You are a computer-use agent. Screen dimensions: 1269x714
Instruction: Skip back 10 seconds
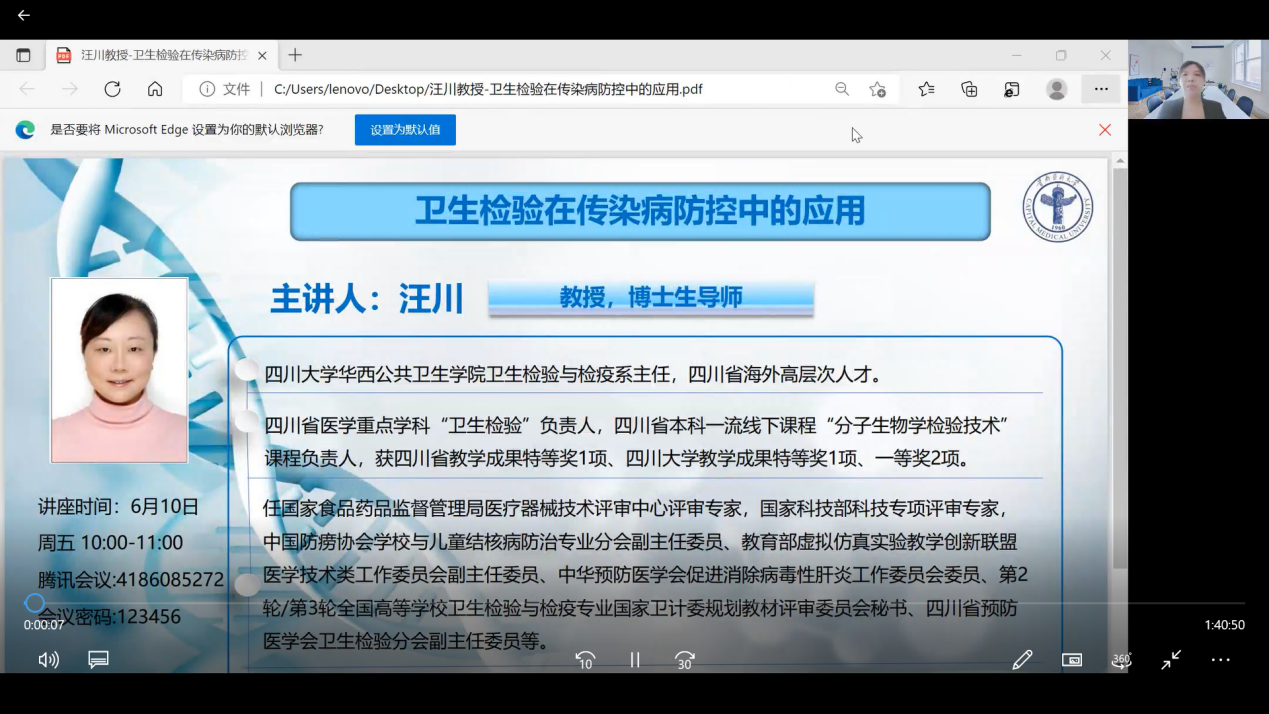(x=585, y=660)
